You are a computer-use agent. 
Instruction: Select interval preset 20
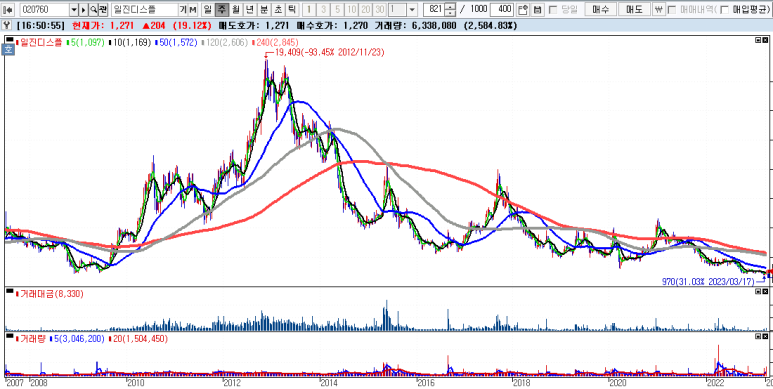click(366, 9)
